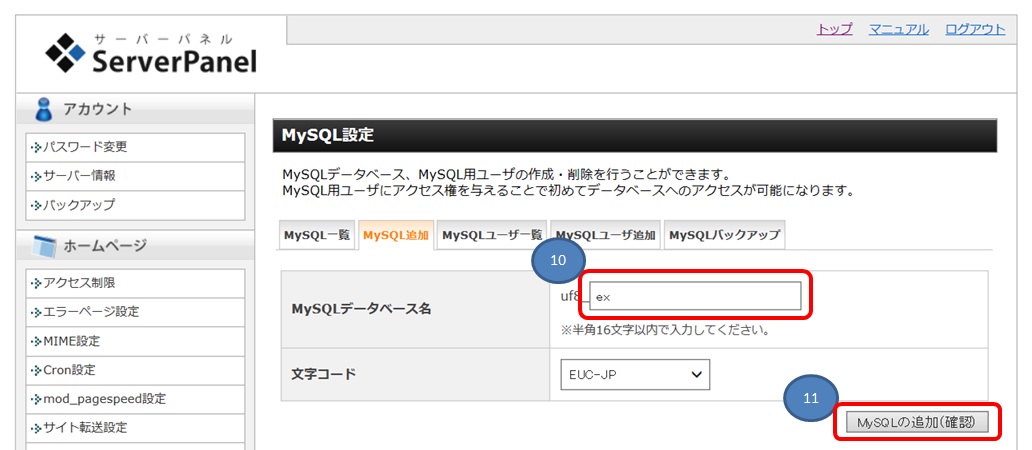Open エラーページ設定 in the sidebar
This screenshot has width=1032, height=450.
[135, 312]
